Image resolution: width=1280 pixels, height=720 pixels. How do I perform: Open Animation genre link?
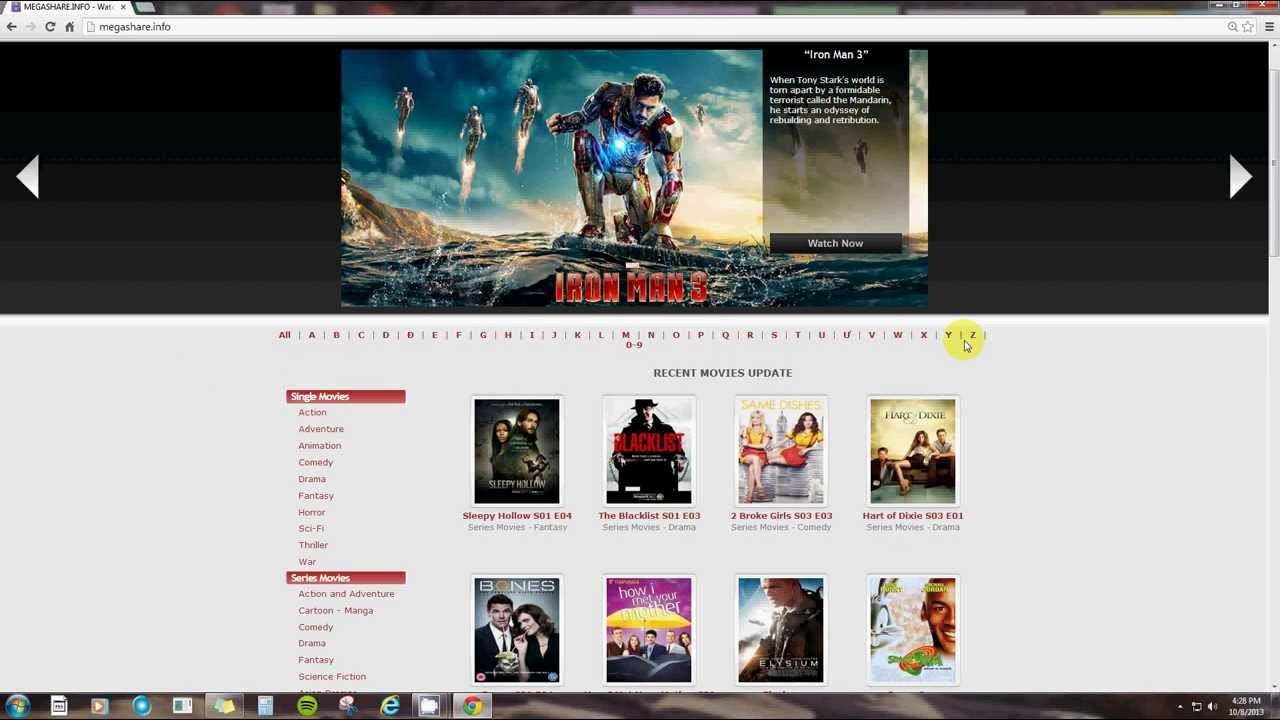coord(319,446)
